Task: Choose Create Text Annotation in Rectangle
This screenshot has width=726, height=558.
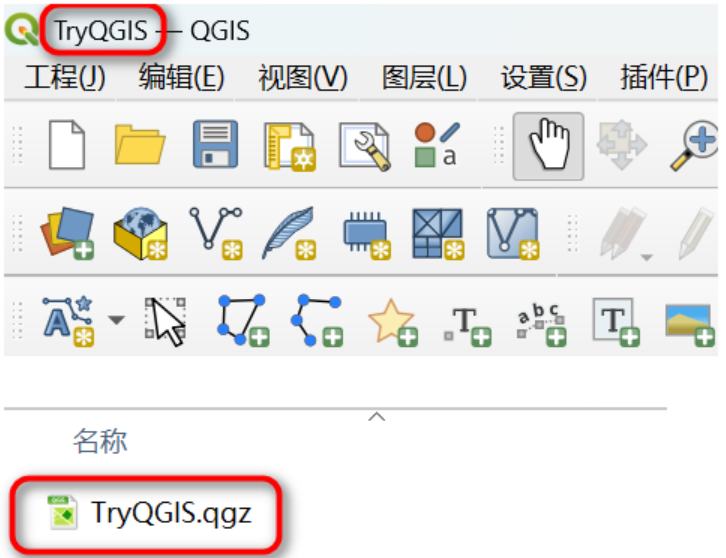Action: [616, 322]
